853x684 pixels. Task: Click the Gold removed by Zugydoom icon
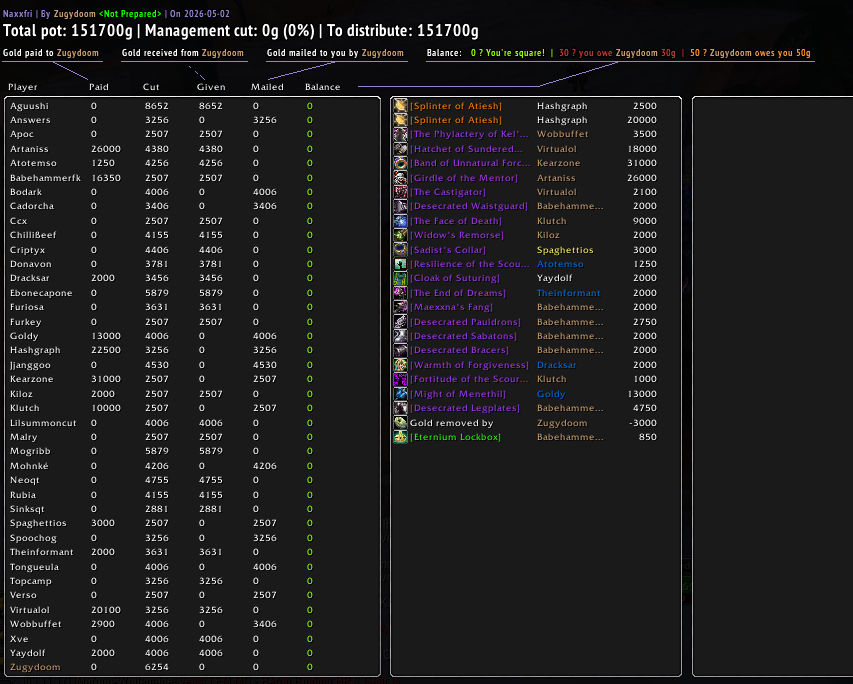400,423
